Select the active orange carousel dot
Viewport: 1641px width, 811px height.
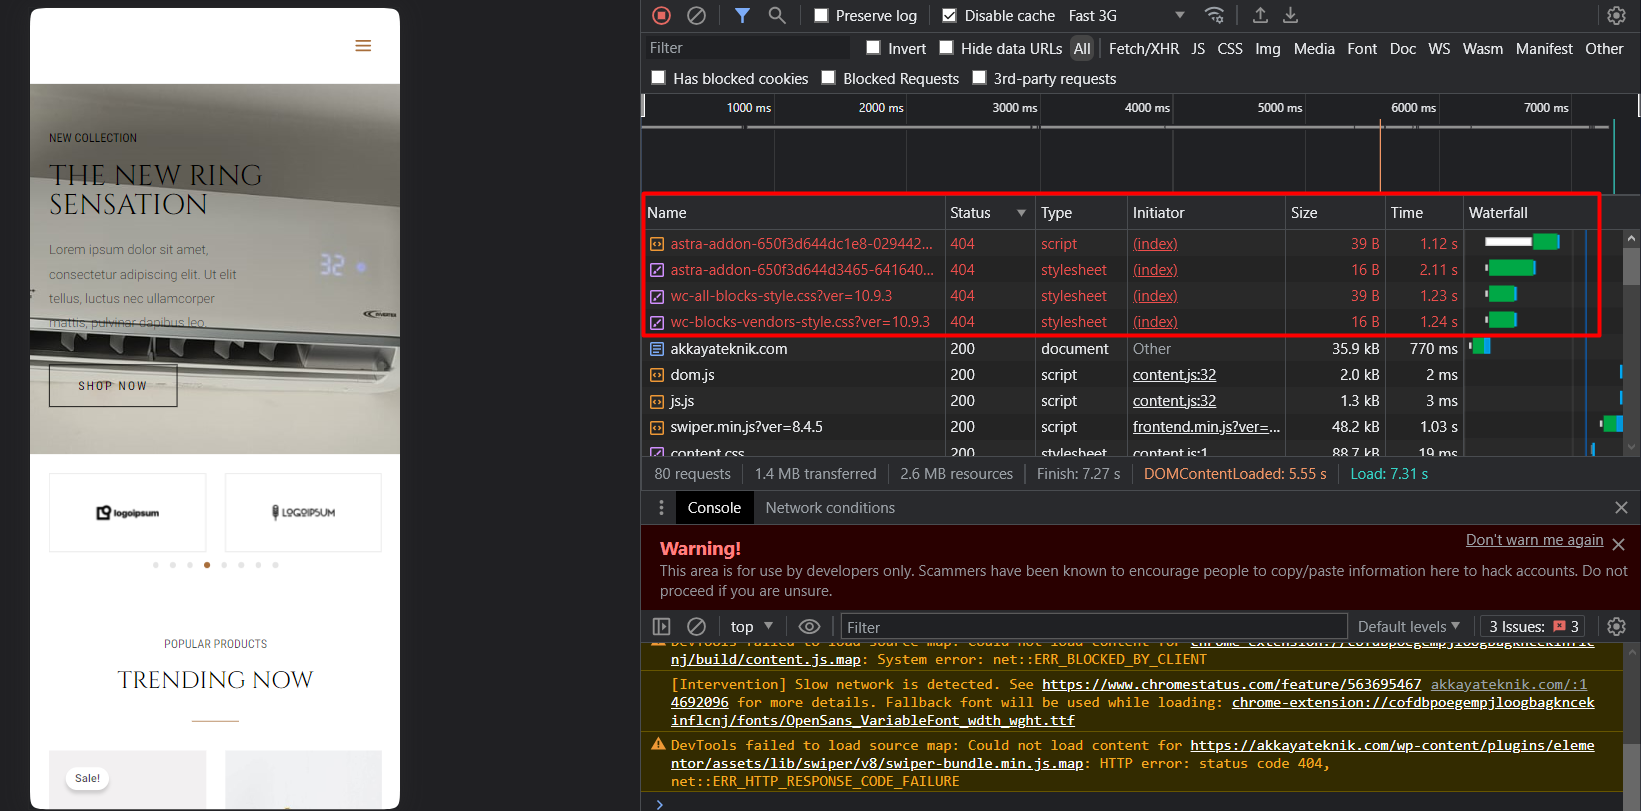pos(207,565)
